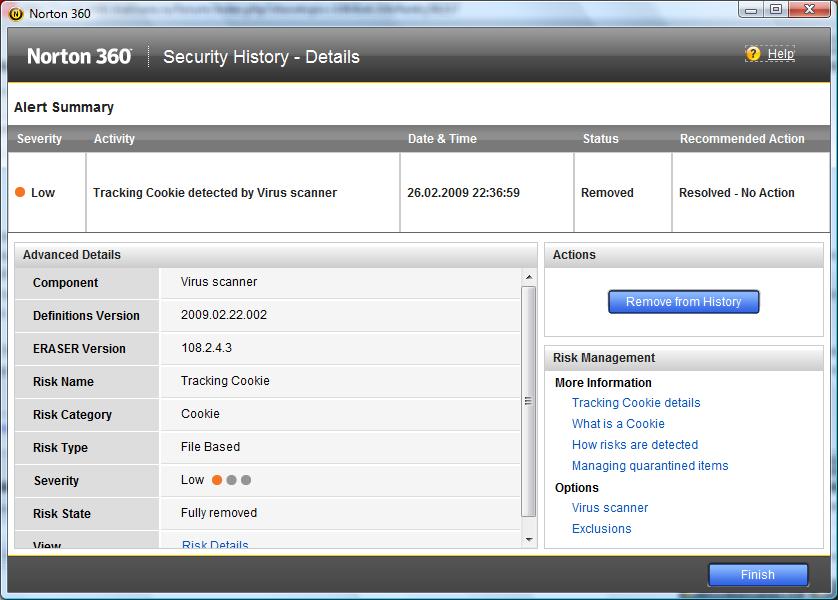
Task: Click the yellow Help question mark icon
Action: point(753,53)
